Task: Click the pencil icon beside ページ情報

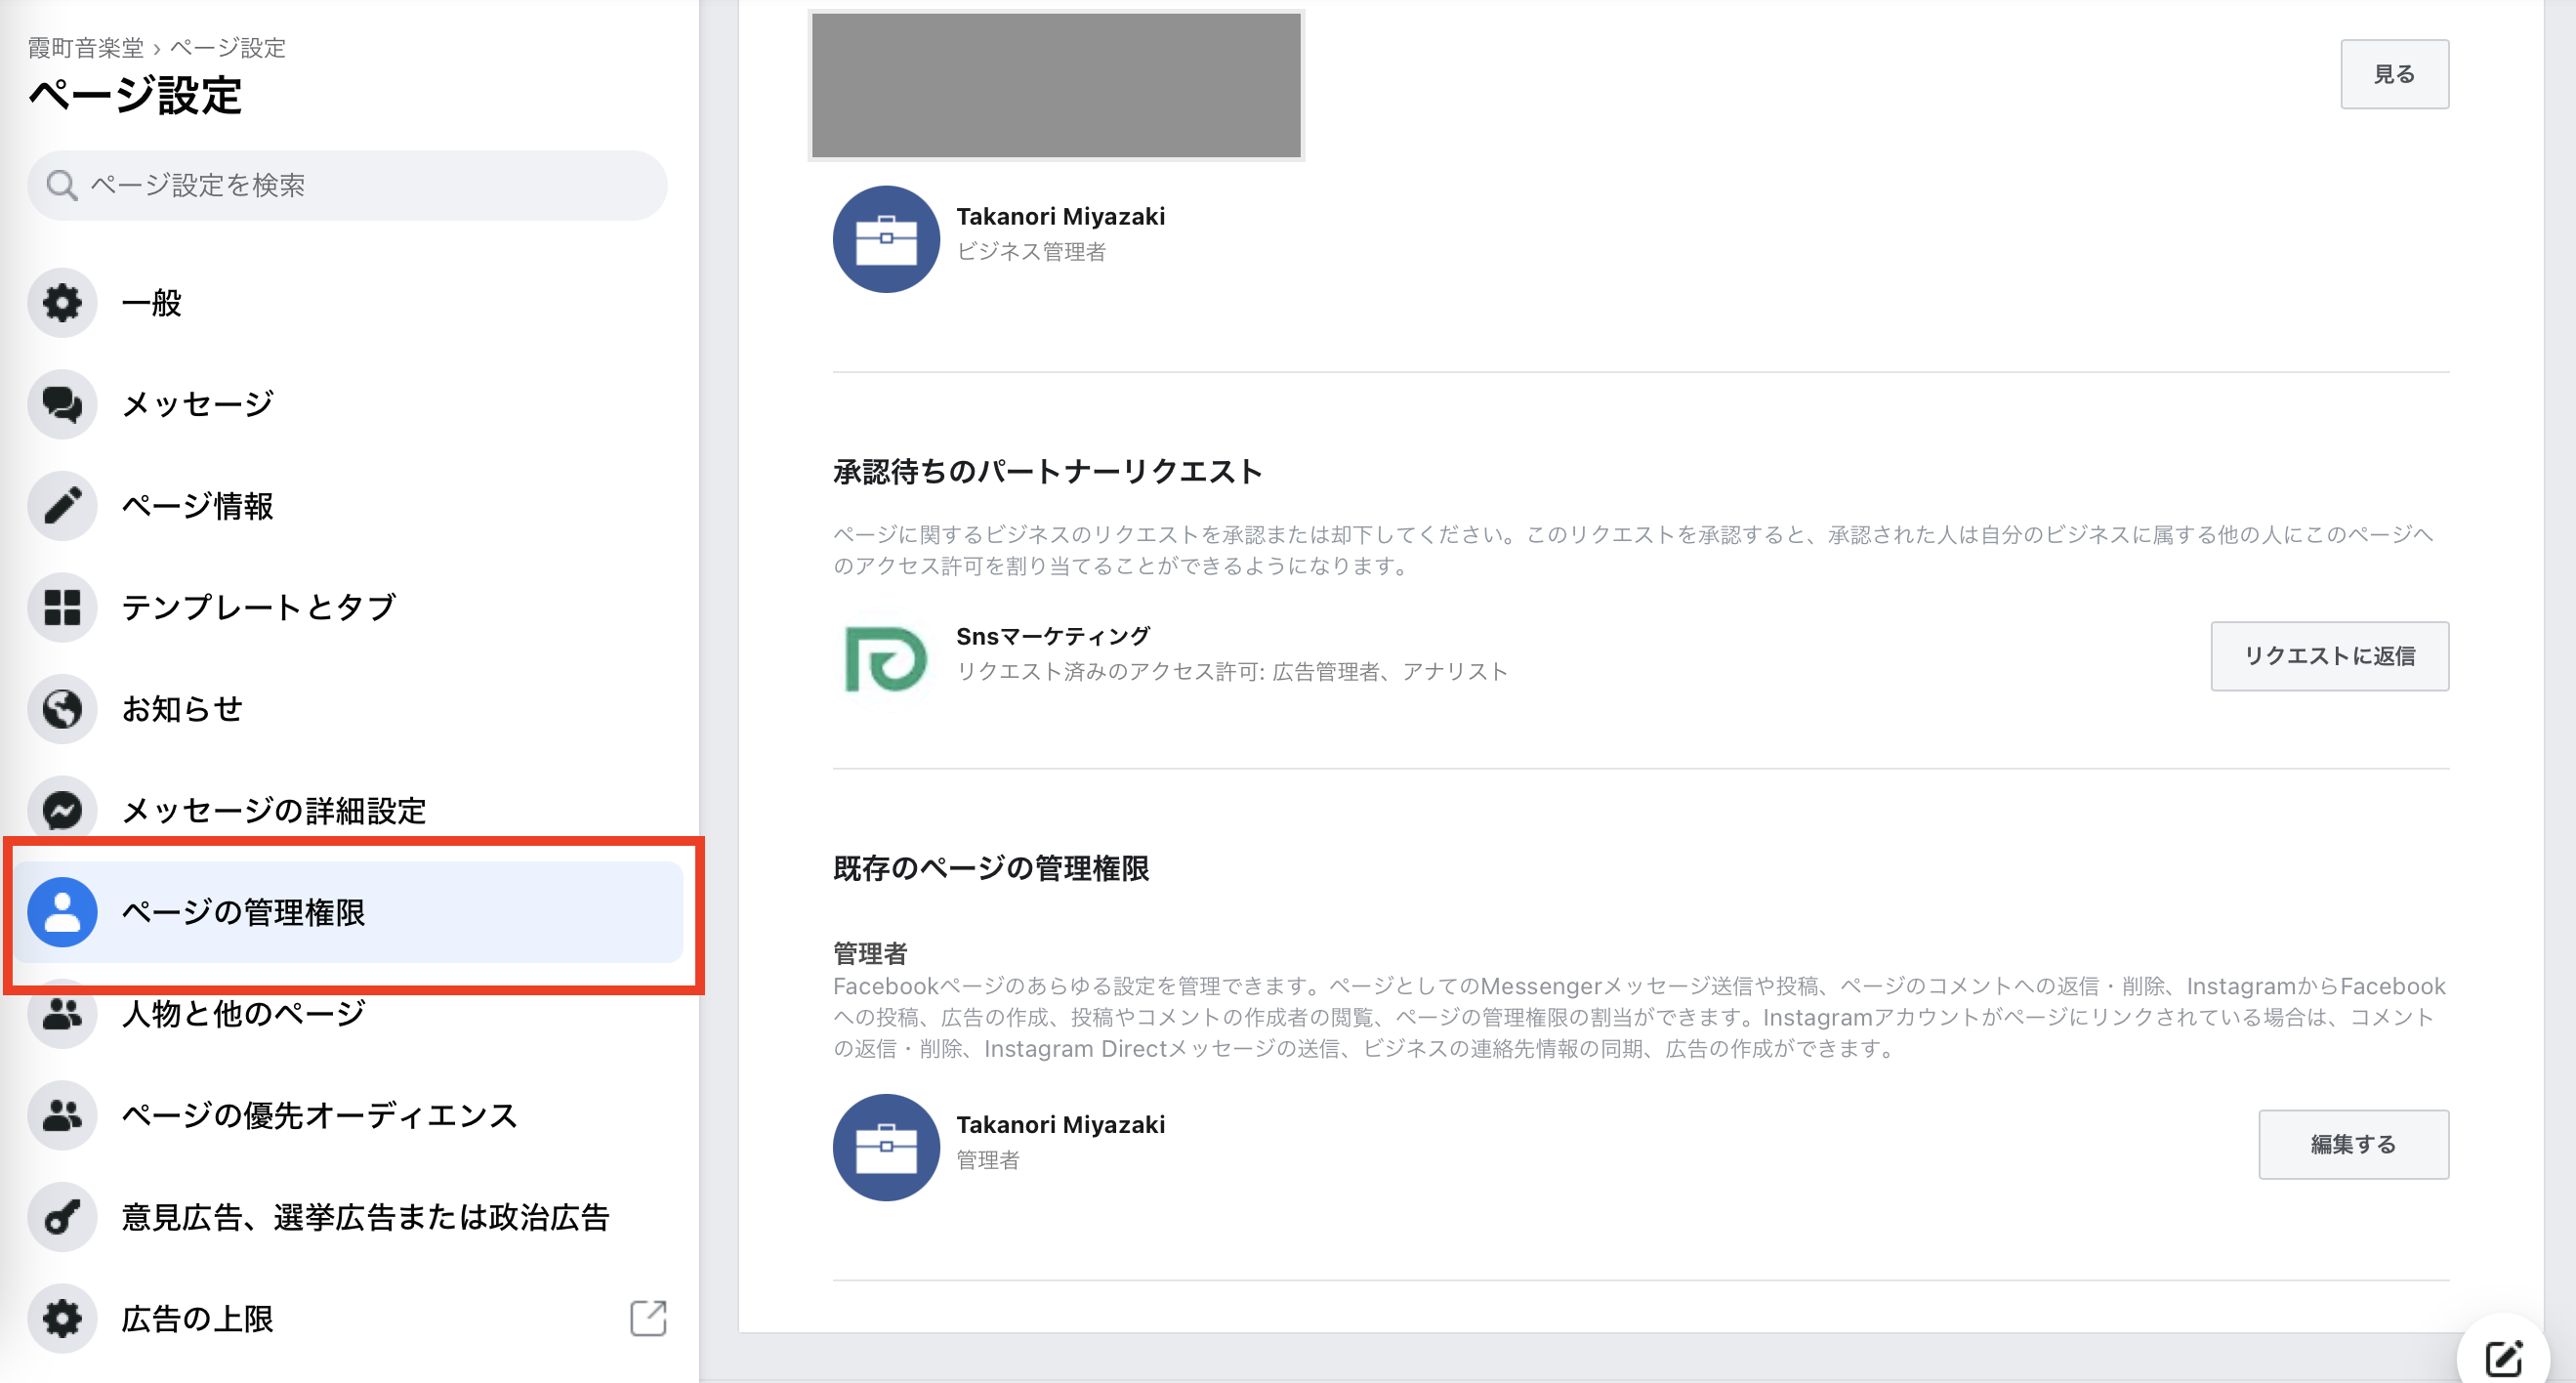Action: tap(62, 505)
